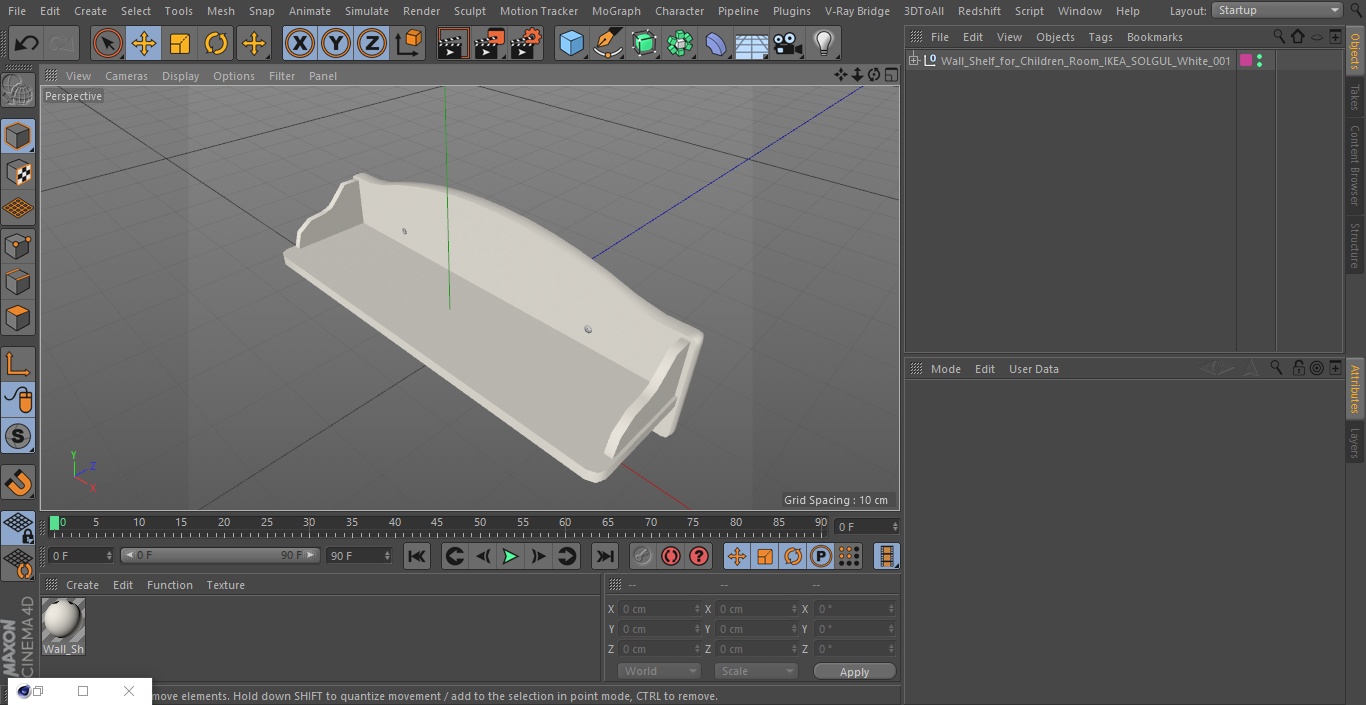Screen dimensions: 1366x705
Task: Toggle Snap enable S icon
Action: point(18,436)
